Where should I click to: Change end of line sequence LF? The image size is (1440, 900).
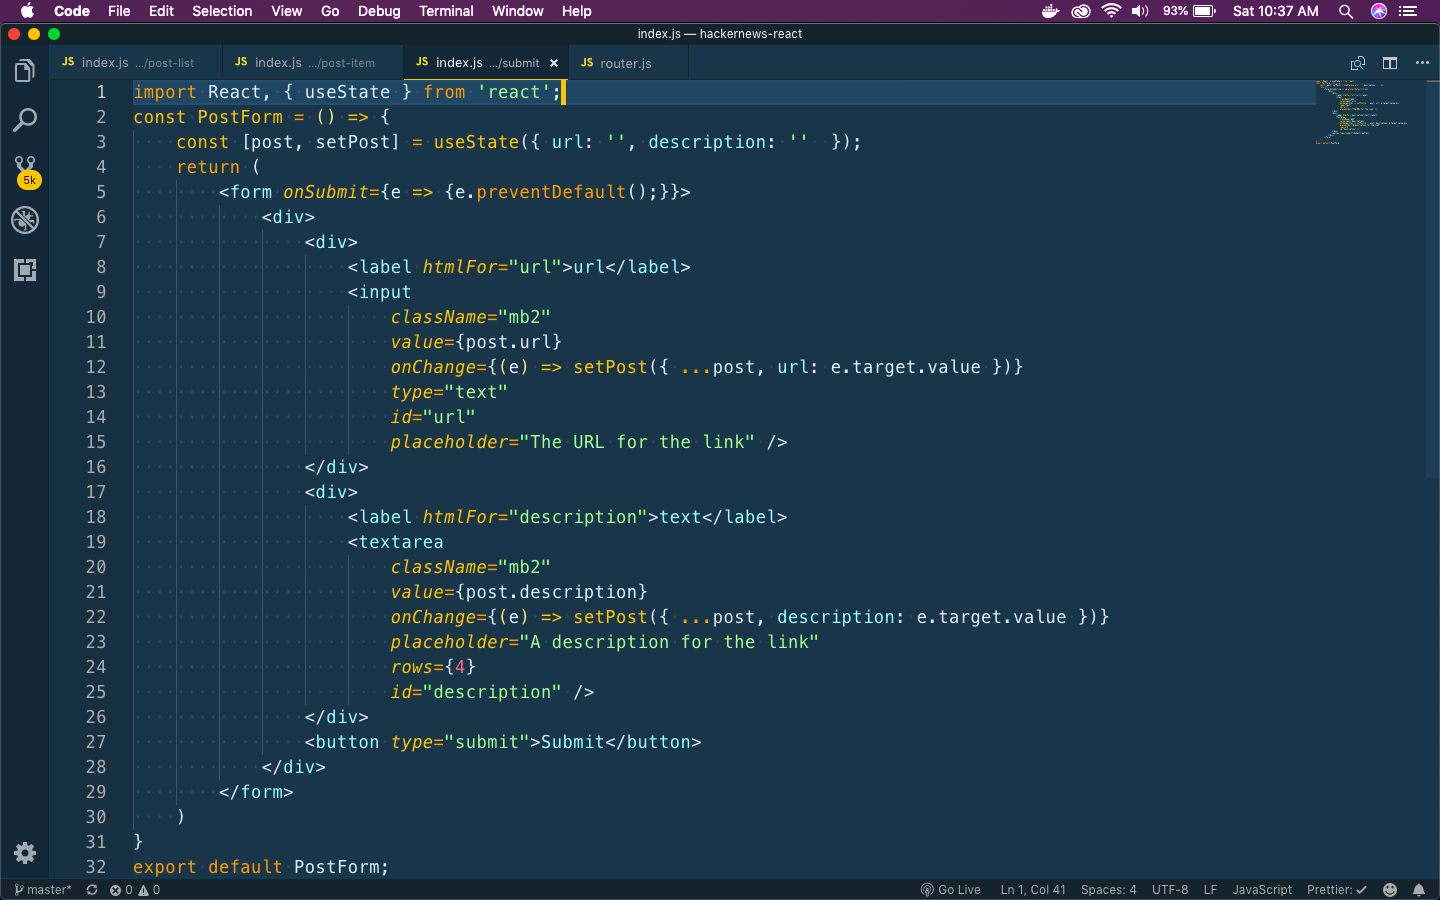[x=1210, y=890]
